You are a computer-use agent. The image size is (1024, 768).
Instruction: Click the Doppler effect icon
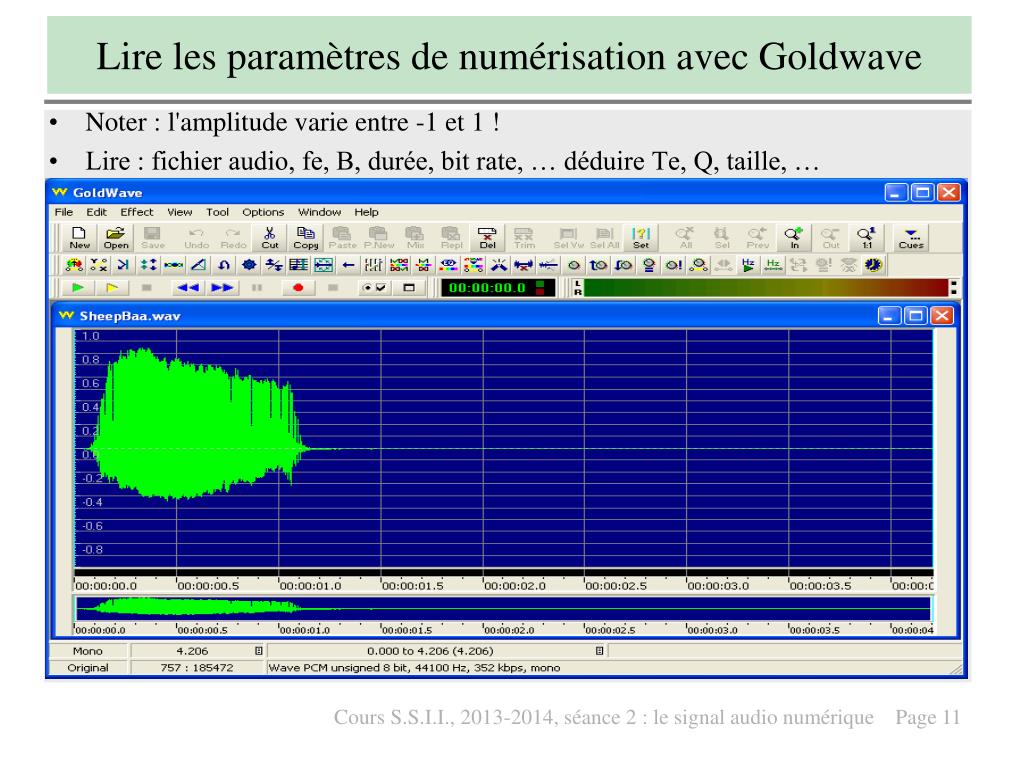click(74, 264)
